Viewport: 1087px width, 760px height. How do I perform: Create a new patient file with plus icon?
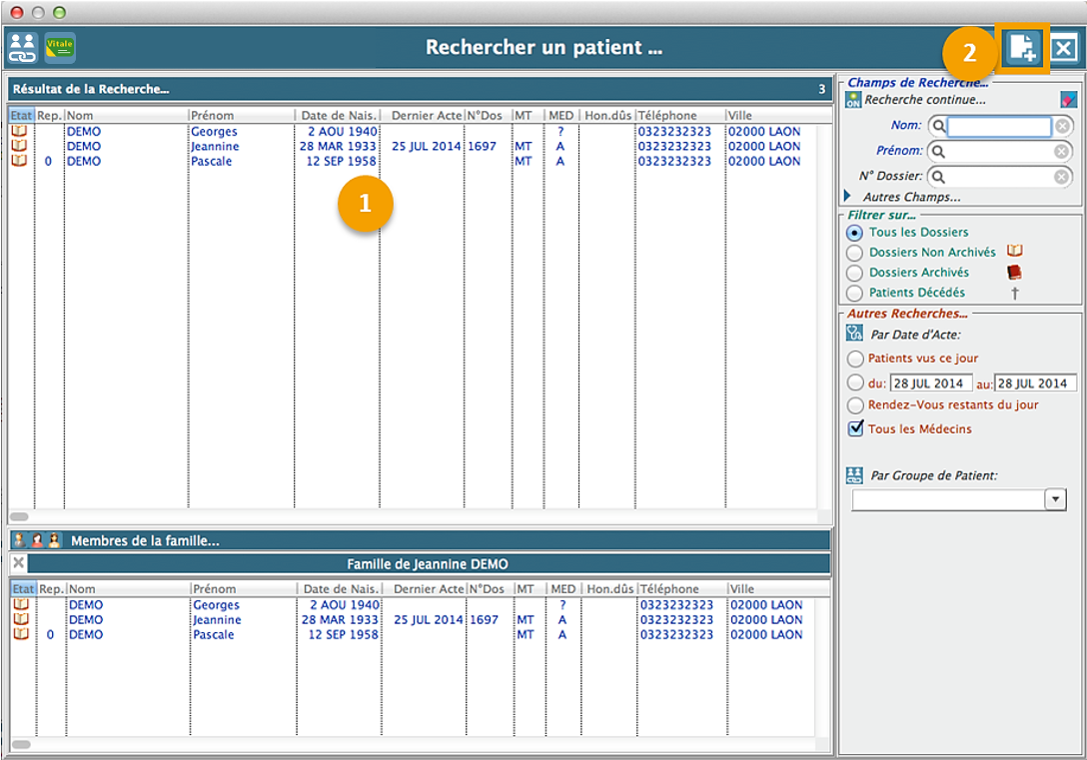[x=1022, y=48]
